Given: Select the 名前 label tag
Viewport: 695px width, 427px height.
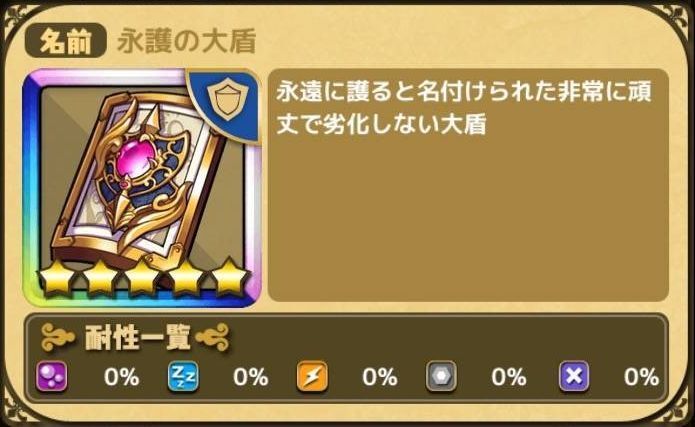Looking at the screenshot, I should pyautogui.click(x=66, y=42).
